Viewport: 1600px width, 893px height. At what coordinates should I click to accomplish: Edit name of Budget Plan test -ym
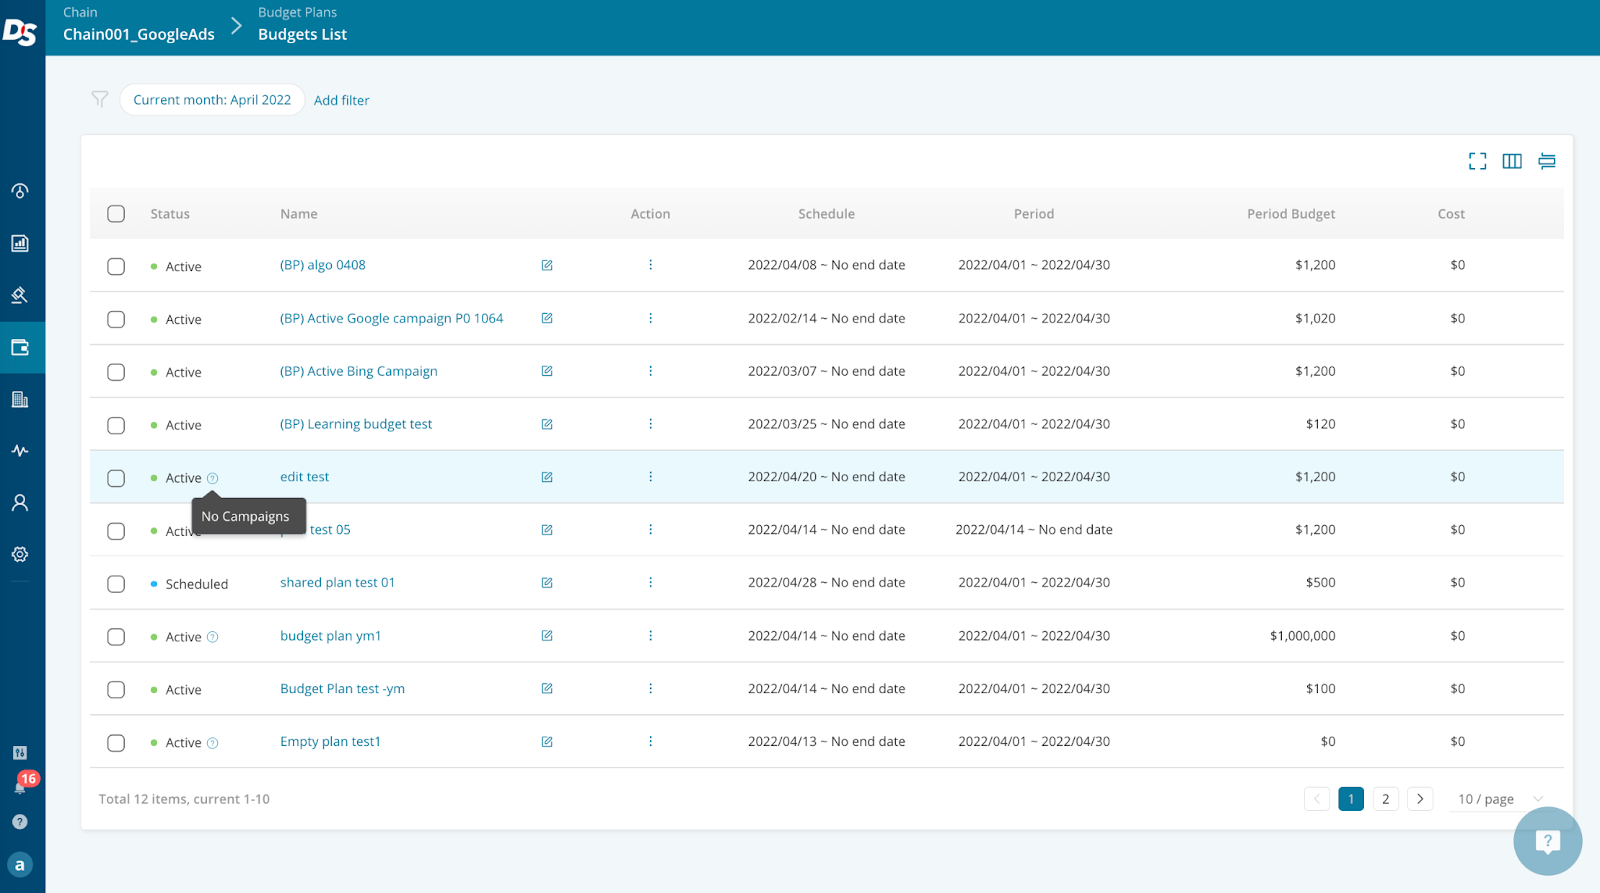(x=547, y=689)
